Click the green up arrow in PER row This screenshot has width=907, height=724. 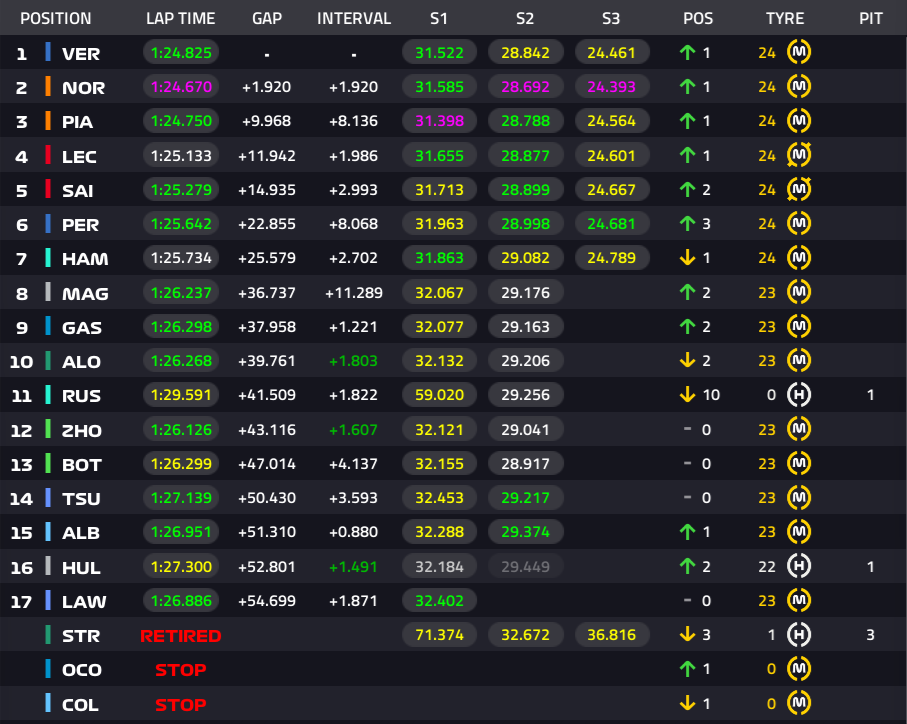[687, 223]
